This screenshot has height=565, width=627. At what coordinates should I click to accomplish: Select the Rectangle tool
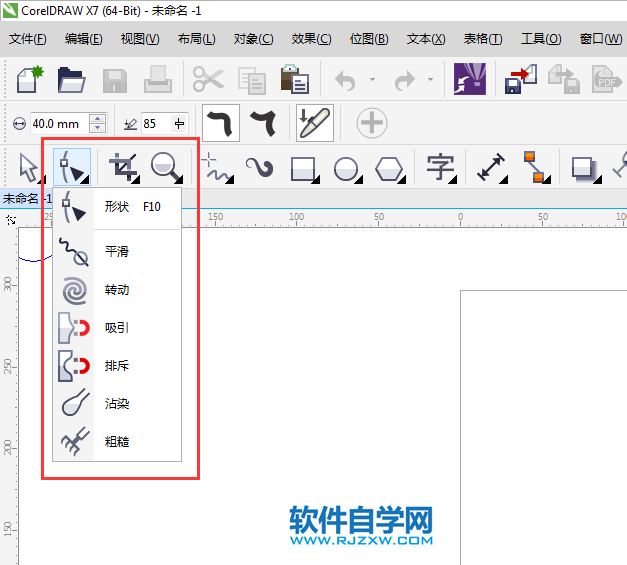[x=304, y=169]
